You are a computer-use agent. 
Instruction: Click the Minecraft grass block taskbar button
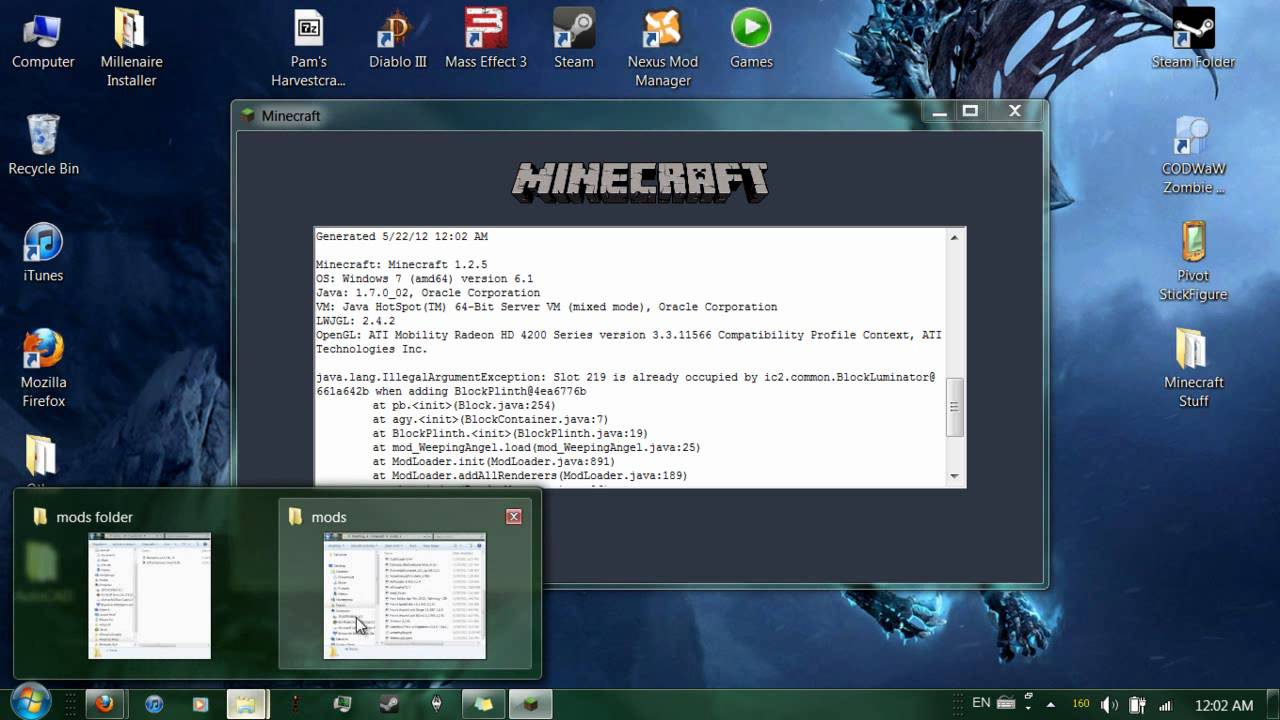[x=529, y=704]
